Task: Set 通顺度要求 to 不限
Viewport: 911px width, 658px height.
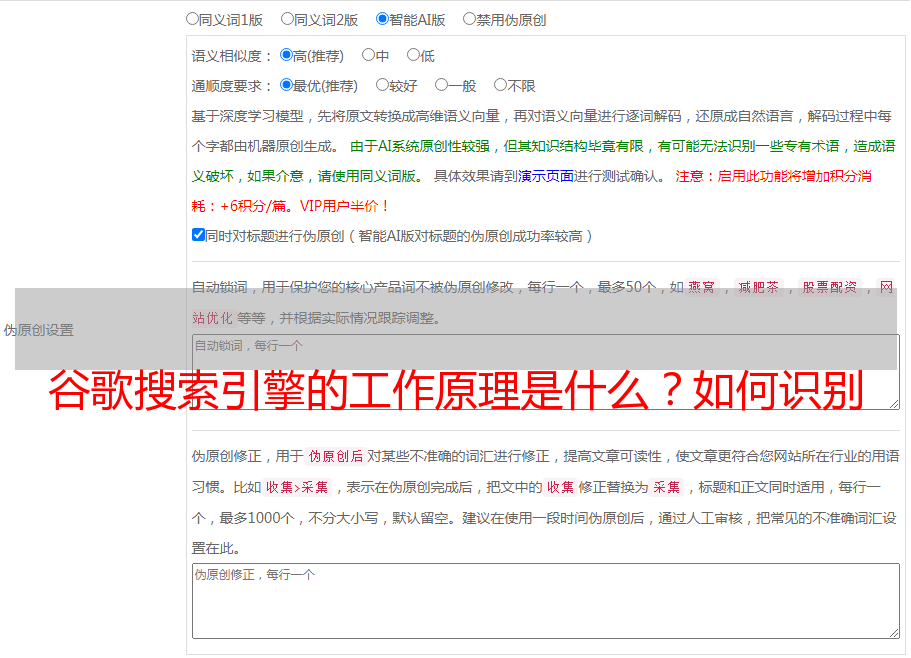Action: (x=500, y=85)
